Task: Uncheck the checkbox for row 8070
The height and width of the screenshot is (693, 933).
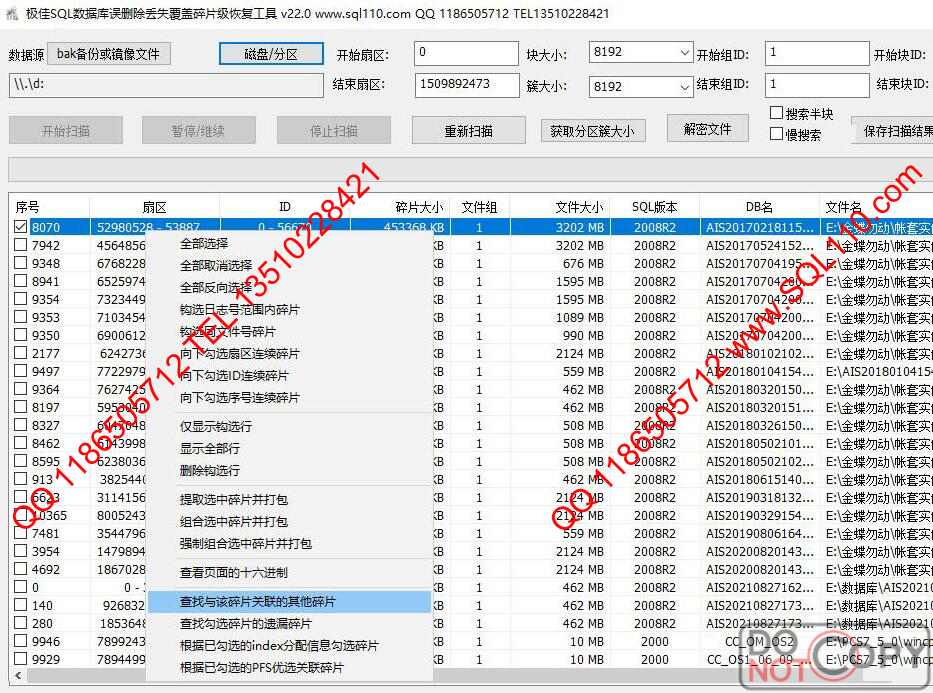Action: [21, 227]
